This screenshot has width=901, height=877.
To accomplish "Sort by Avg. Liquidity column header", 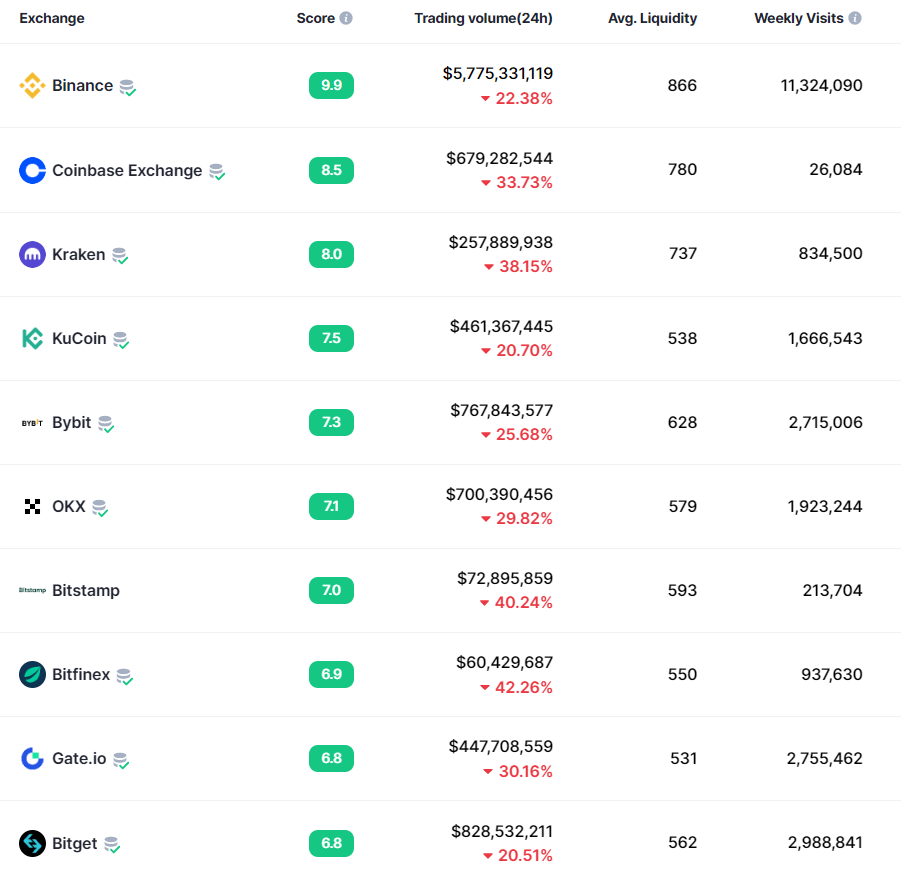I will (x=652, y=18).
